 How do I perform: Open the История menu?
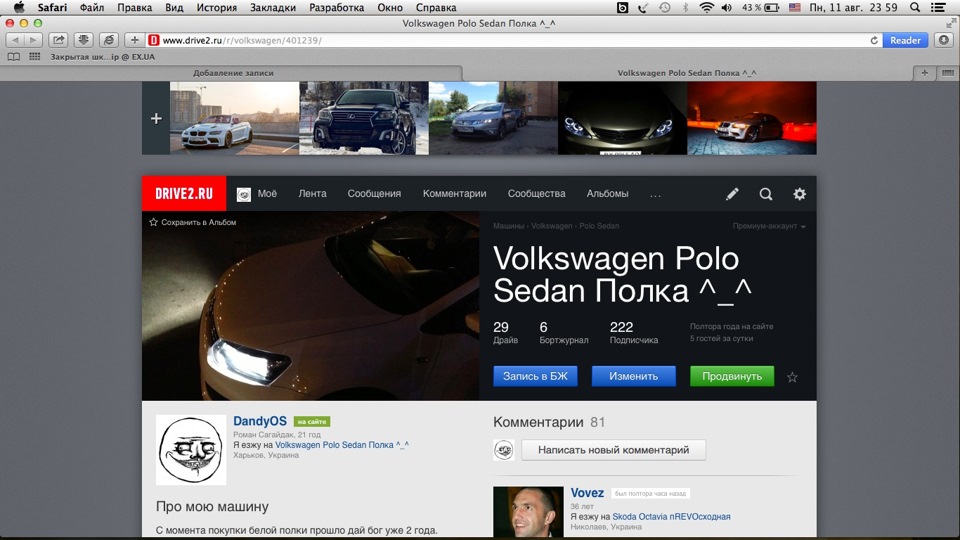(x=217, y=7)
